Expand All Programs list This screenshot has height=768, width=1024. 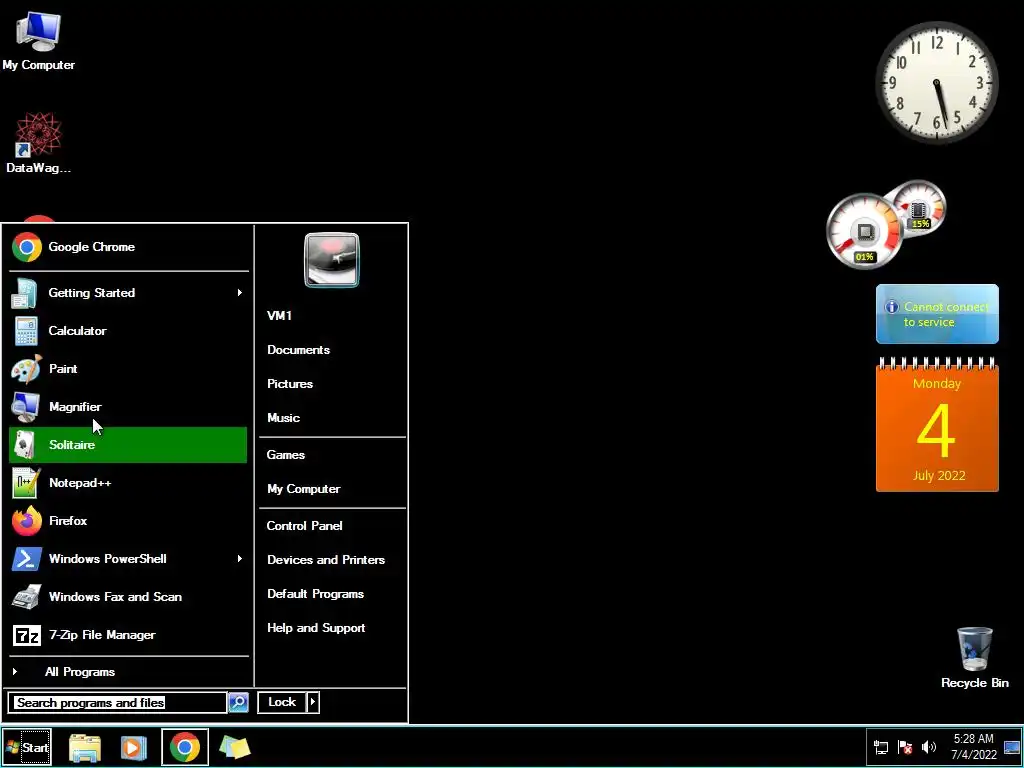[x=128, y=672]
